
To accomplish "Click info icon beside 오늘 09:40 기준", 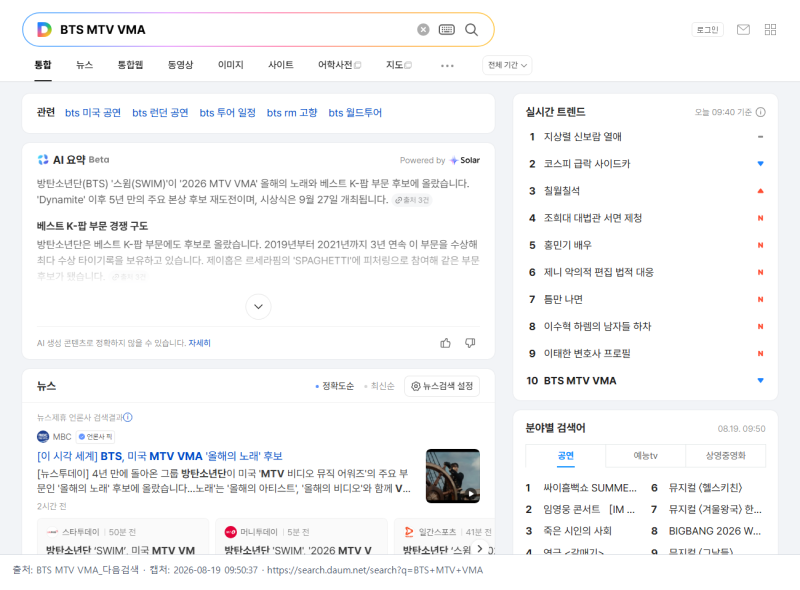I will point(761,112).
